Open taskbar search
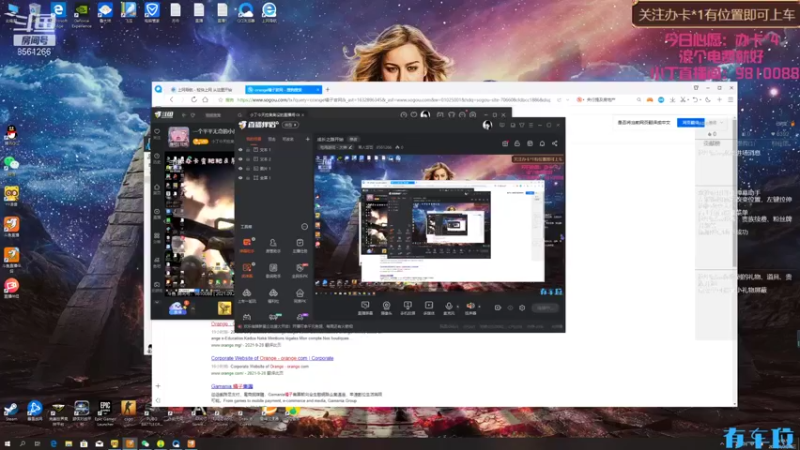 (22, 444)
